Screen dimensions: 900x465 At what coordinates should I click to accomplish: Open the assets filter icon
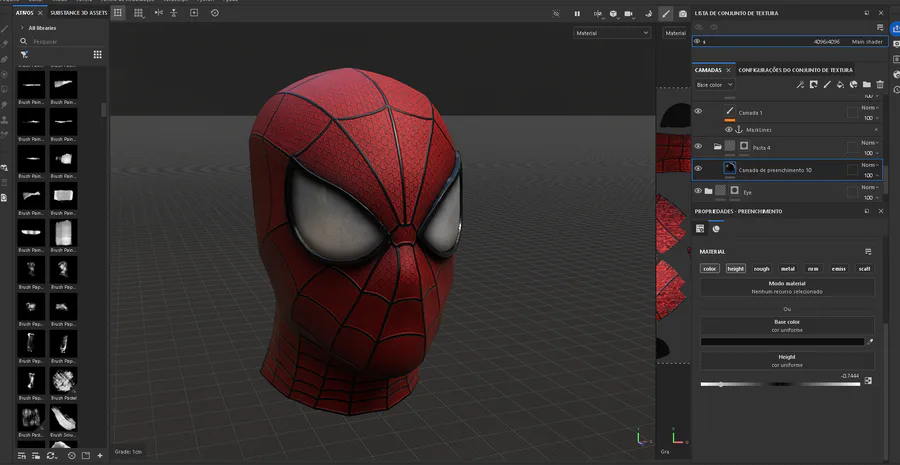click(24, 55)
